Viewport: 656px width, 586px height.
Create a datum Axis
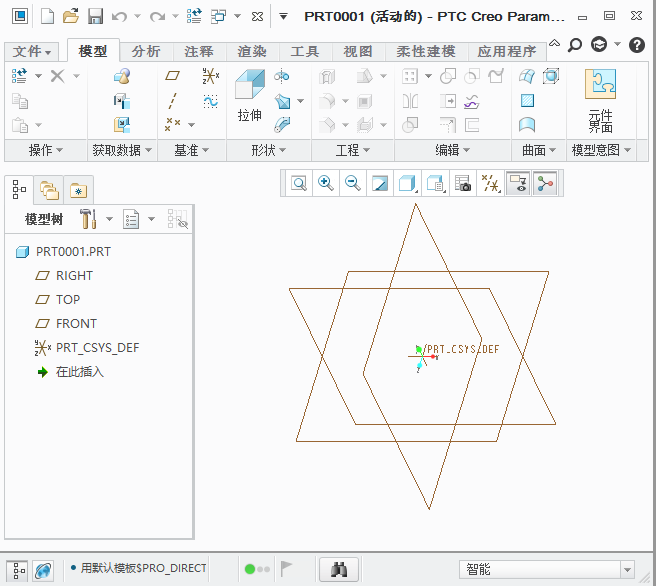pos(172,101)
